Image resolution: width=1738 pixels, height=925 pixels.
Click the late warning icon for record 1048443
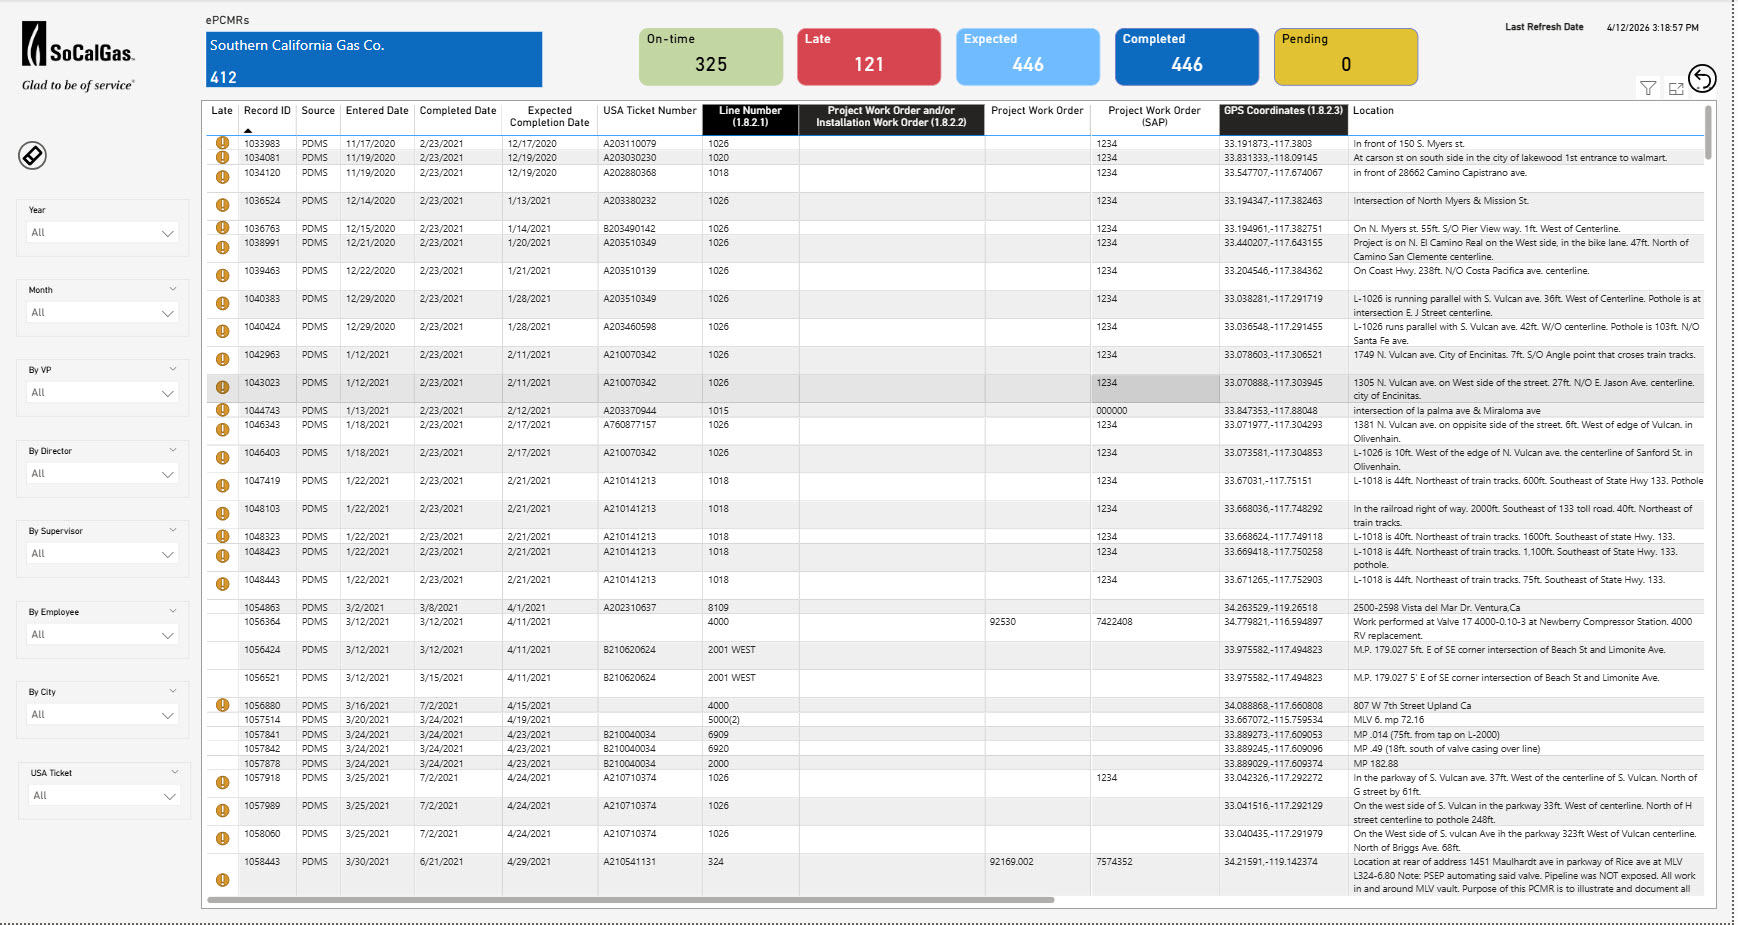[x=222, y=584]
